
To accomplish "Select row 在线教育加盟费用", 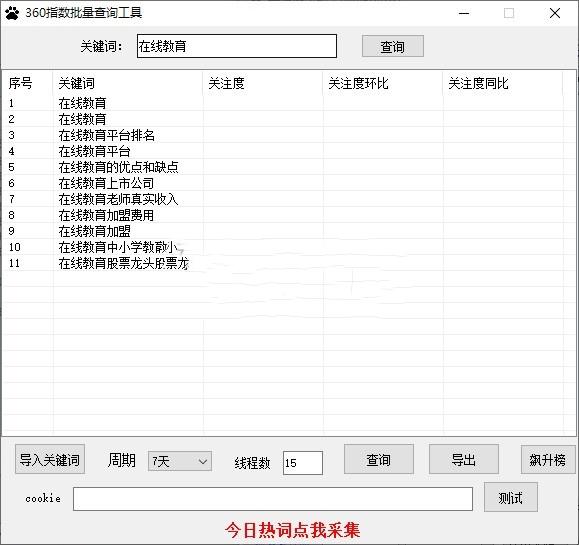I will pos(283,215).
